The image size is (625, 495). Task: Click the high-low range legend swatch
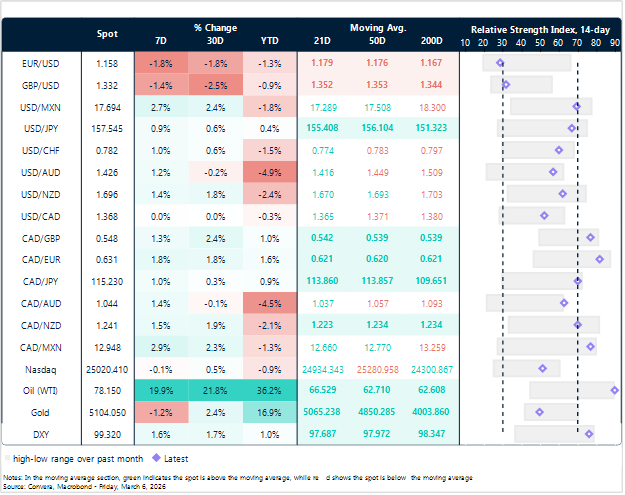click(13, 456)
